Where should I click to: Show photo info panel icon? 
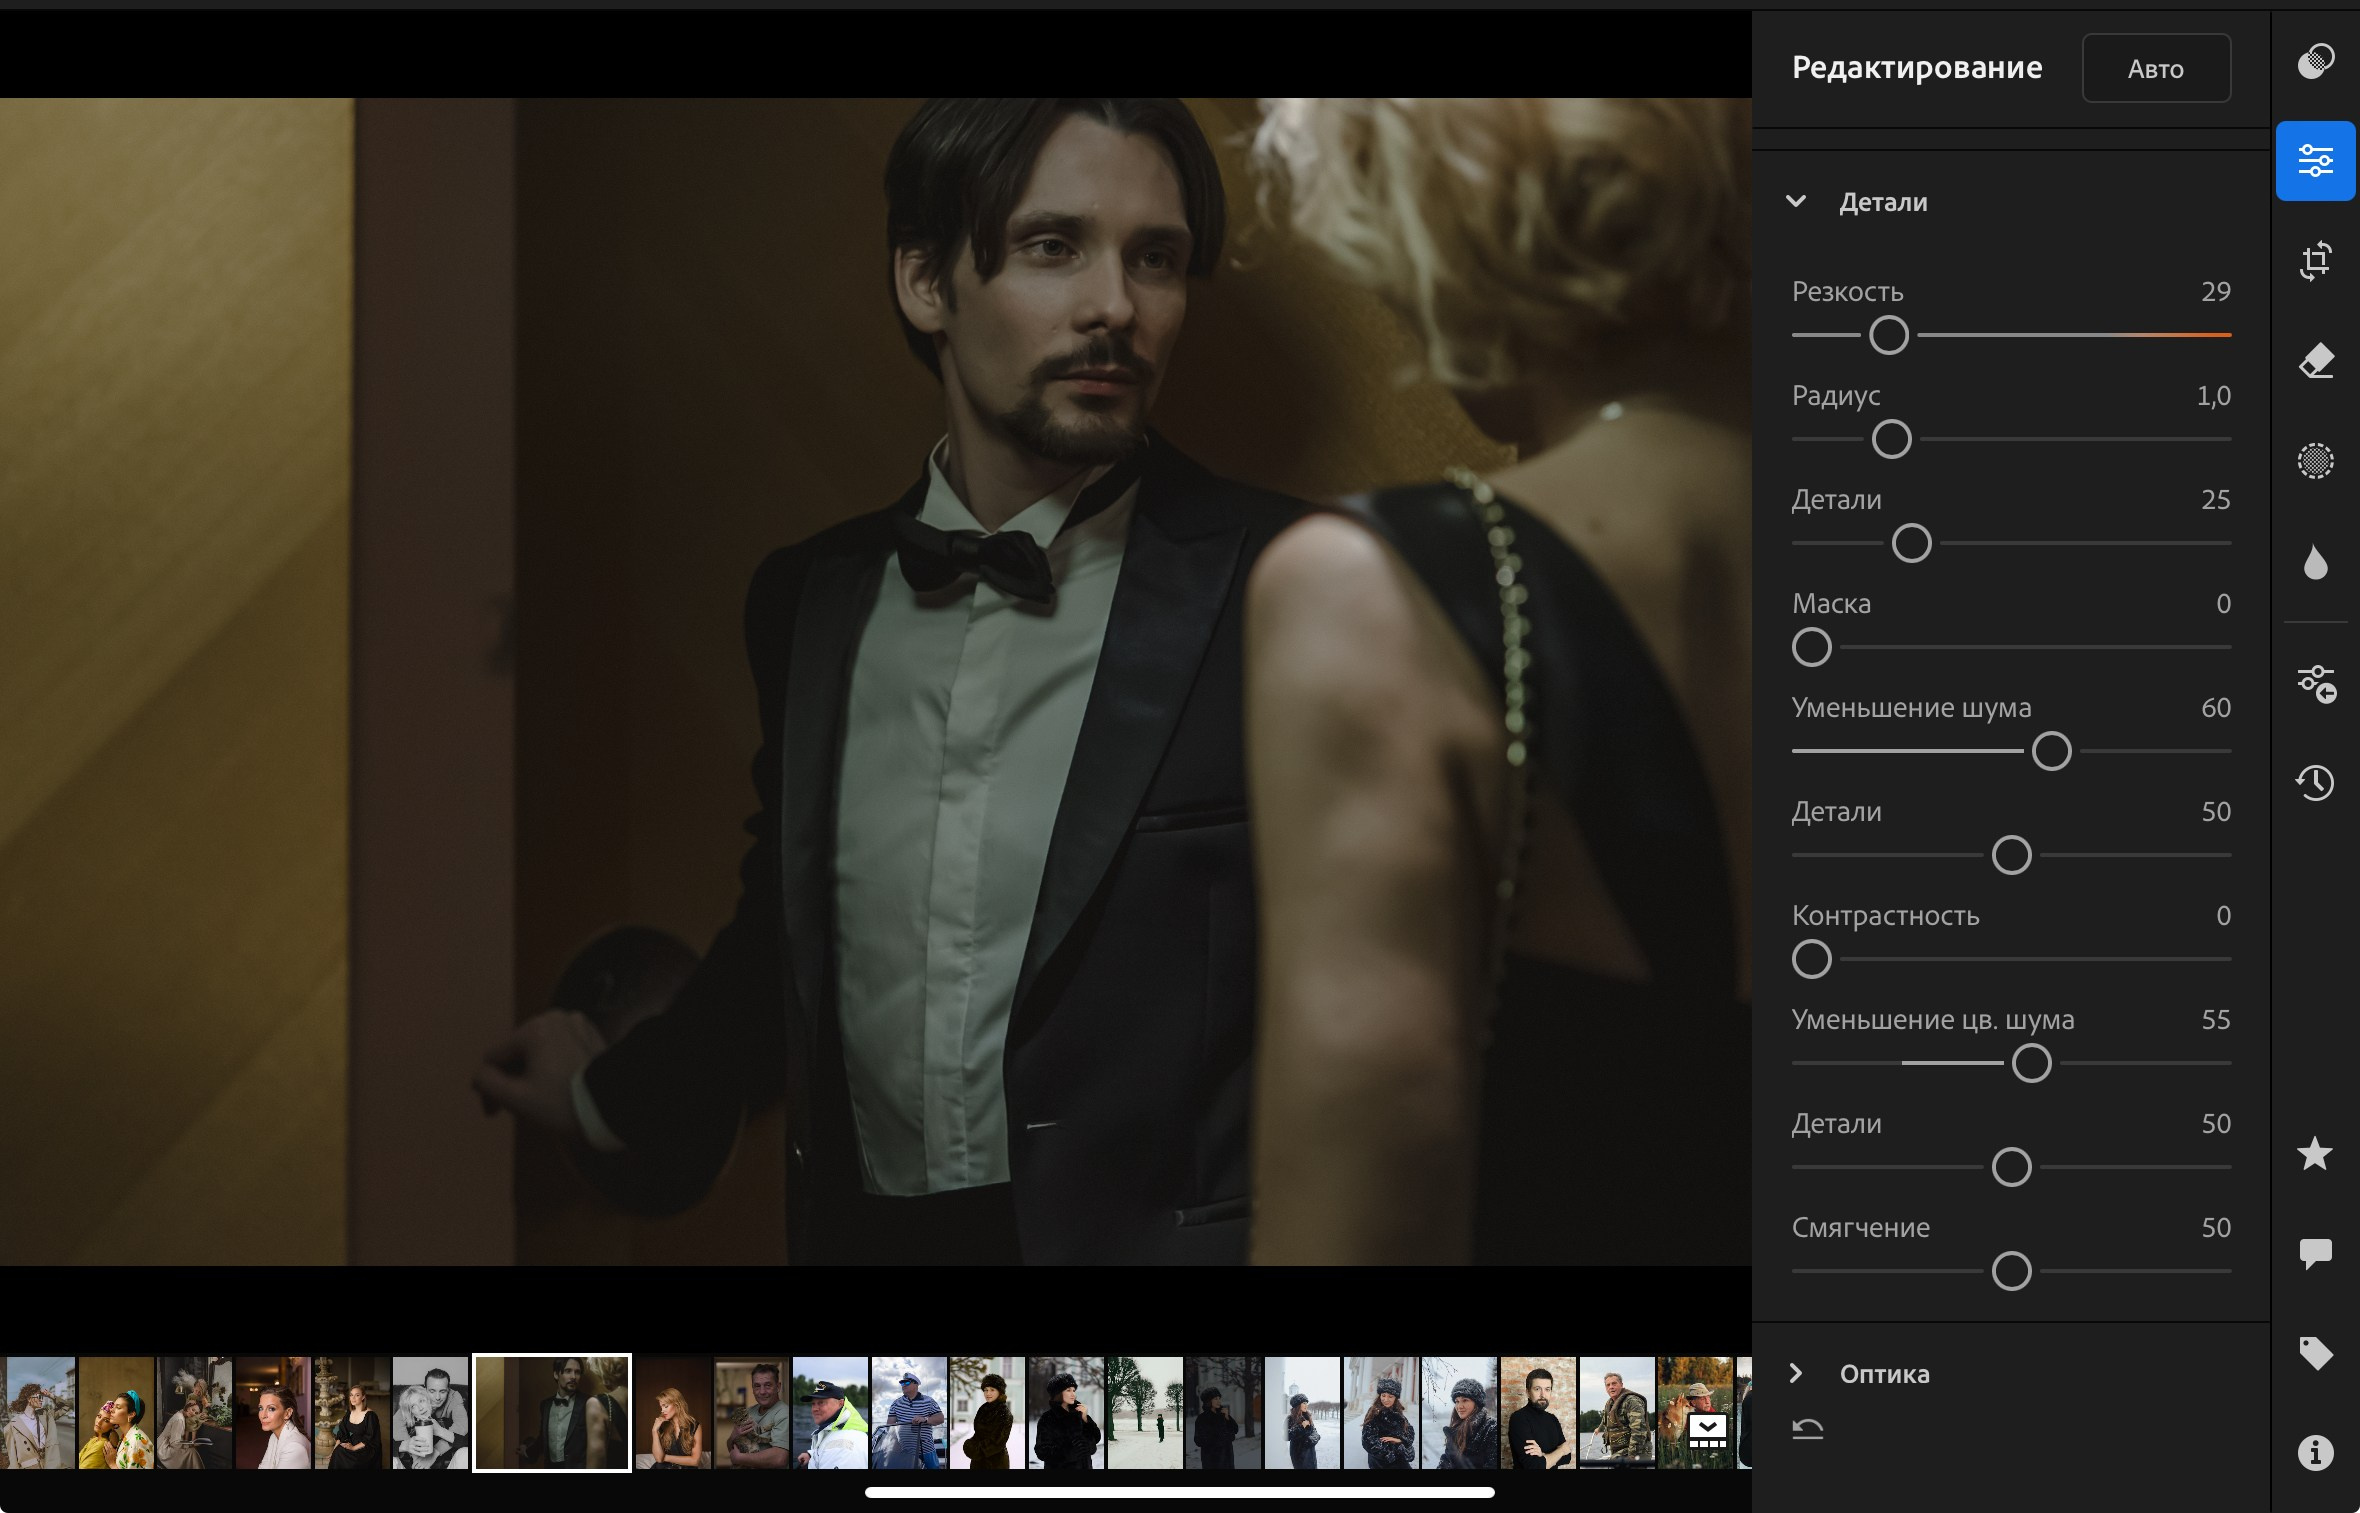point(2315,1452)
